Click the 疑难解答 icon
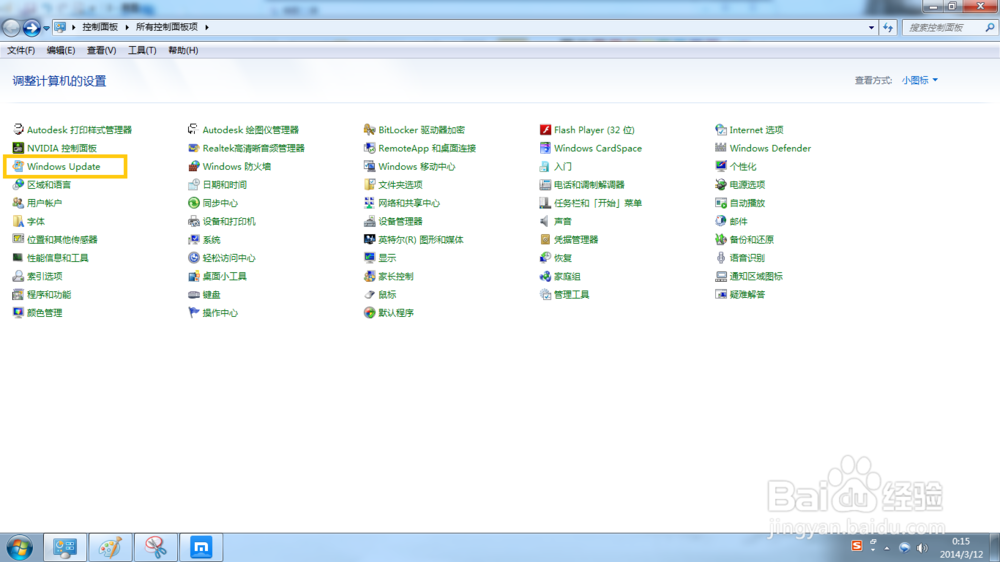Image resolution: width=1000 pixels, height=562 pixels. pos(721,295)
